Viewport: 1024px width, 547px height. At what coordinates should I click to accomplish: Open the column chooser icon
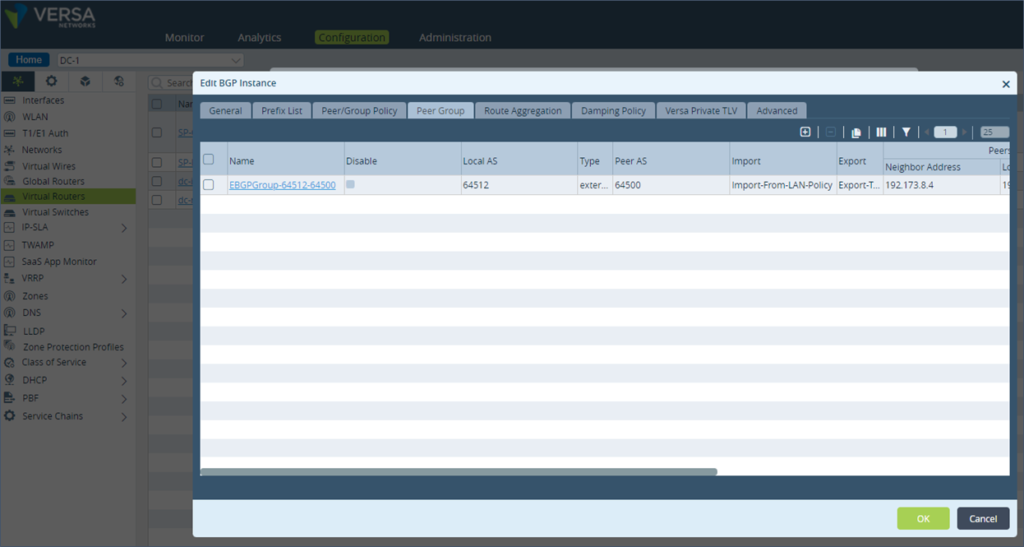click(x=881, y=132)
